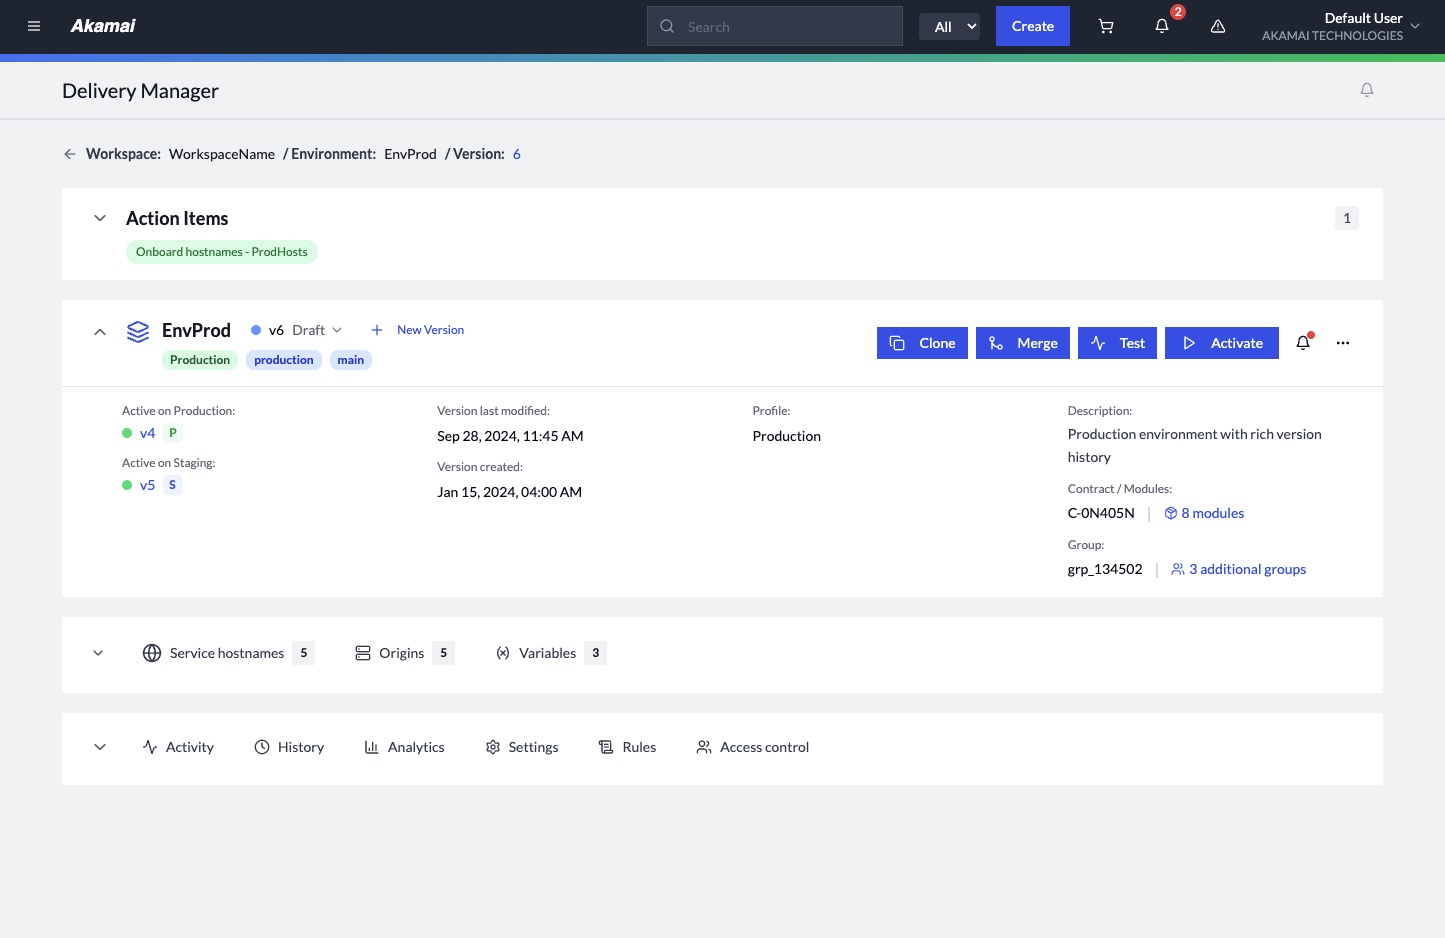Screen dimensions: 1445x938
Task: Click the Jan 15, 2024, 04:00 AM timestamp
Action: [509, 492]
